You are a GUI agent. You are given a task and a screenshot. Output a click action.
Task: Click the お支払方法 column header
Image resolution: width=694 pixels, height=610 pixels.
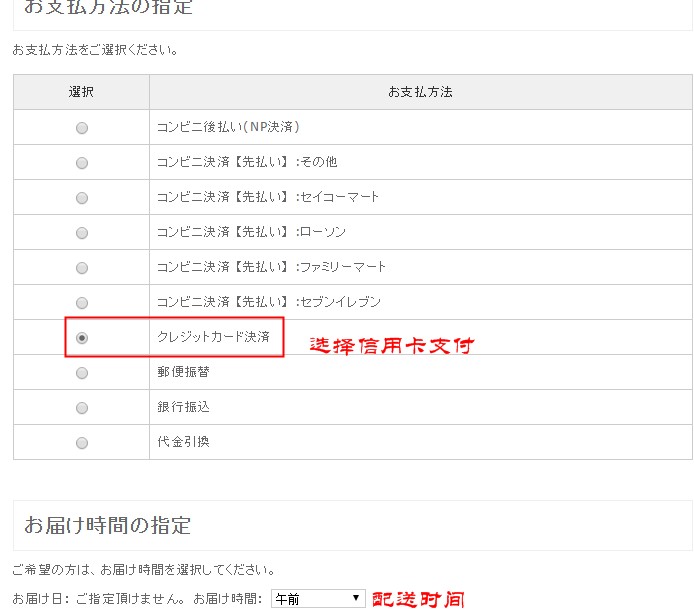420,92
